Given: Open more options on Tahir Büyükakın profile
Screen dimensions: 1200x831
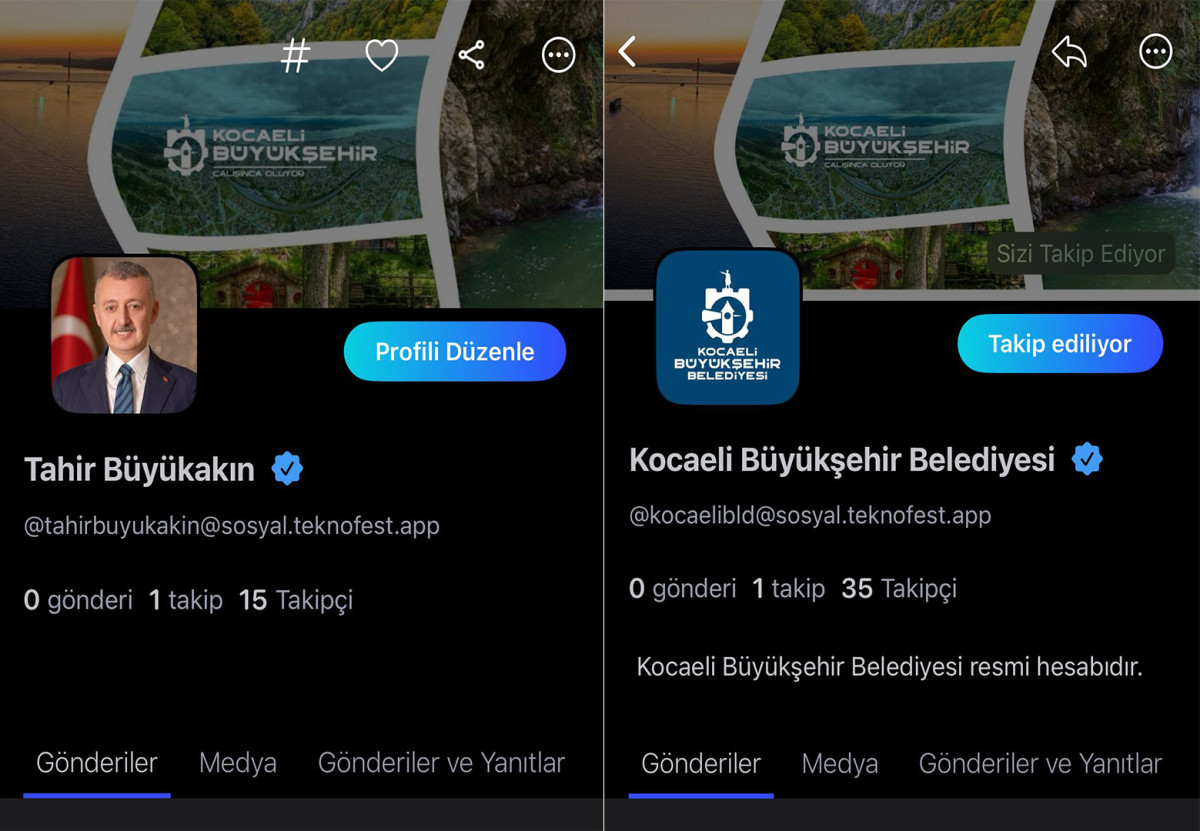Looking at the screenshot, I should (558, 56).
